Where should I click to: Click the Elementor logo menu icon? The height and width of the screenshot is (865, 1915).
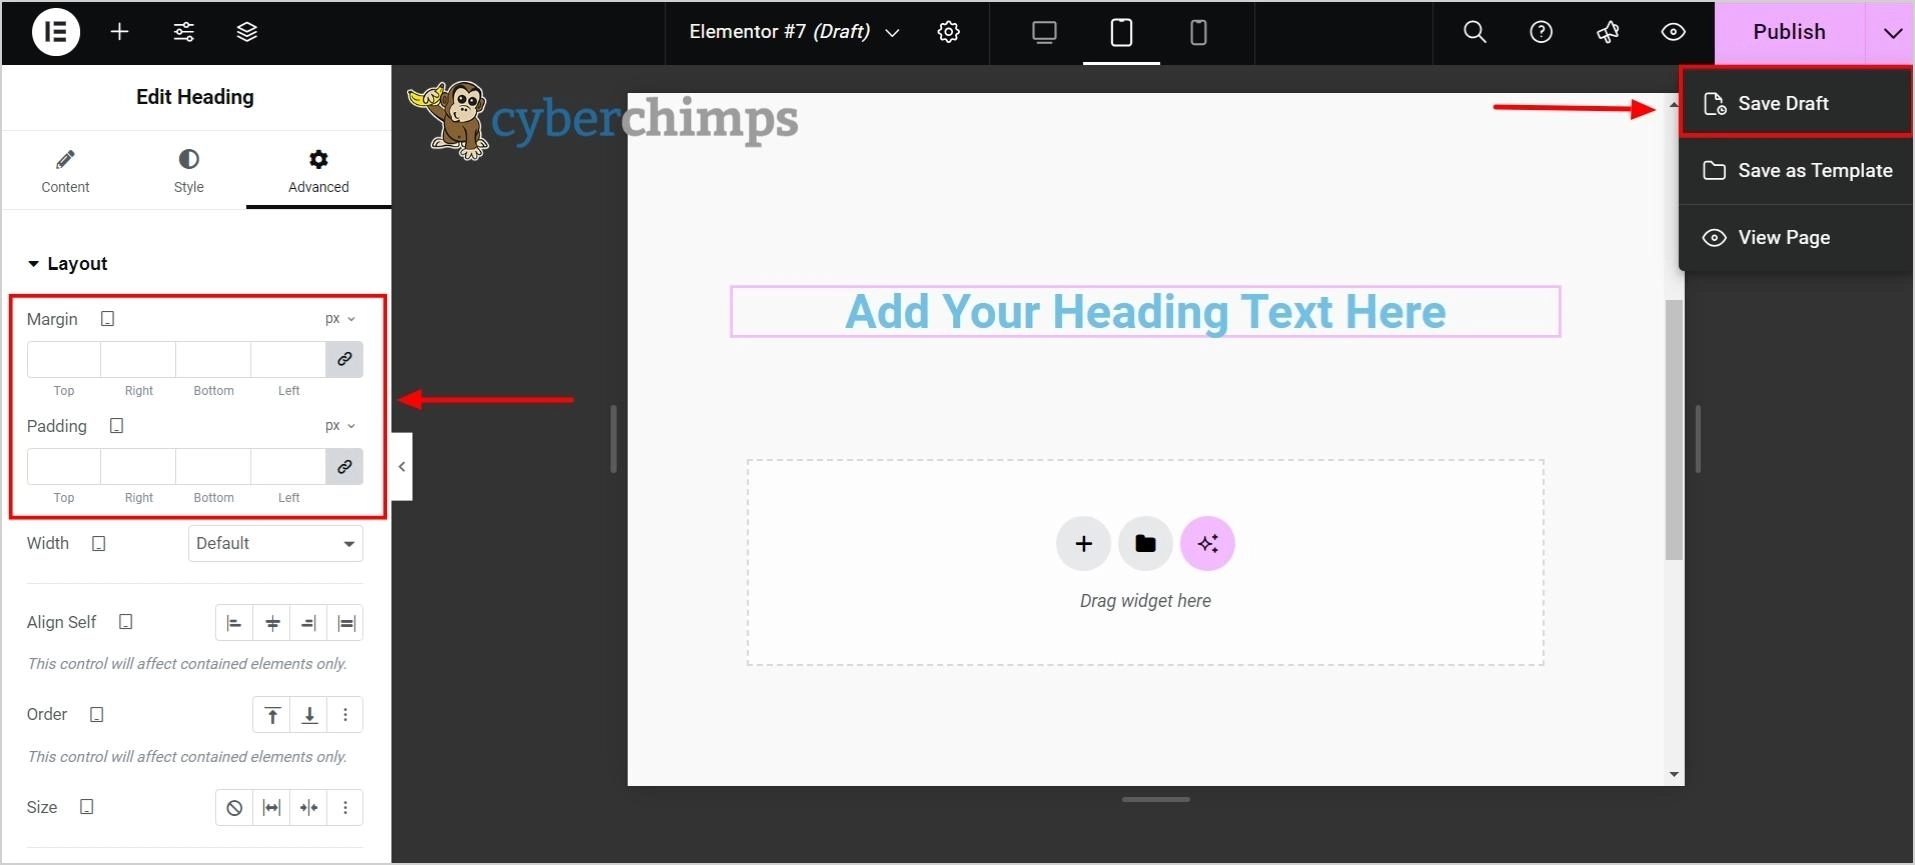(56, 32)
